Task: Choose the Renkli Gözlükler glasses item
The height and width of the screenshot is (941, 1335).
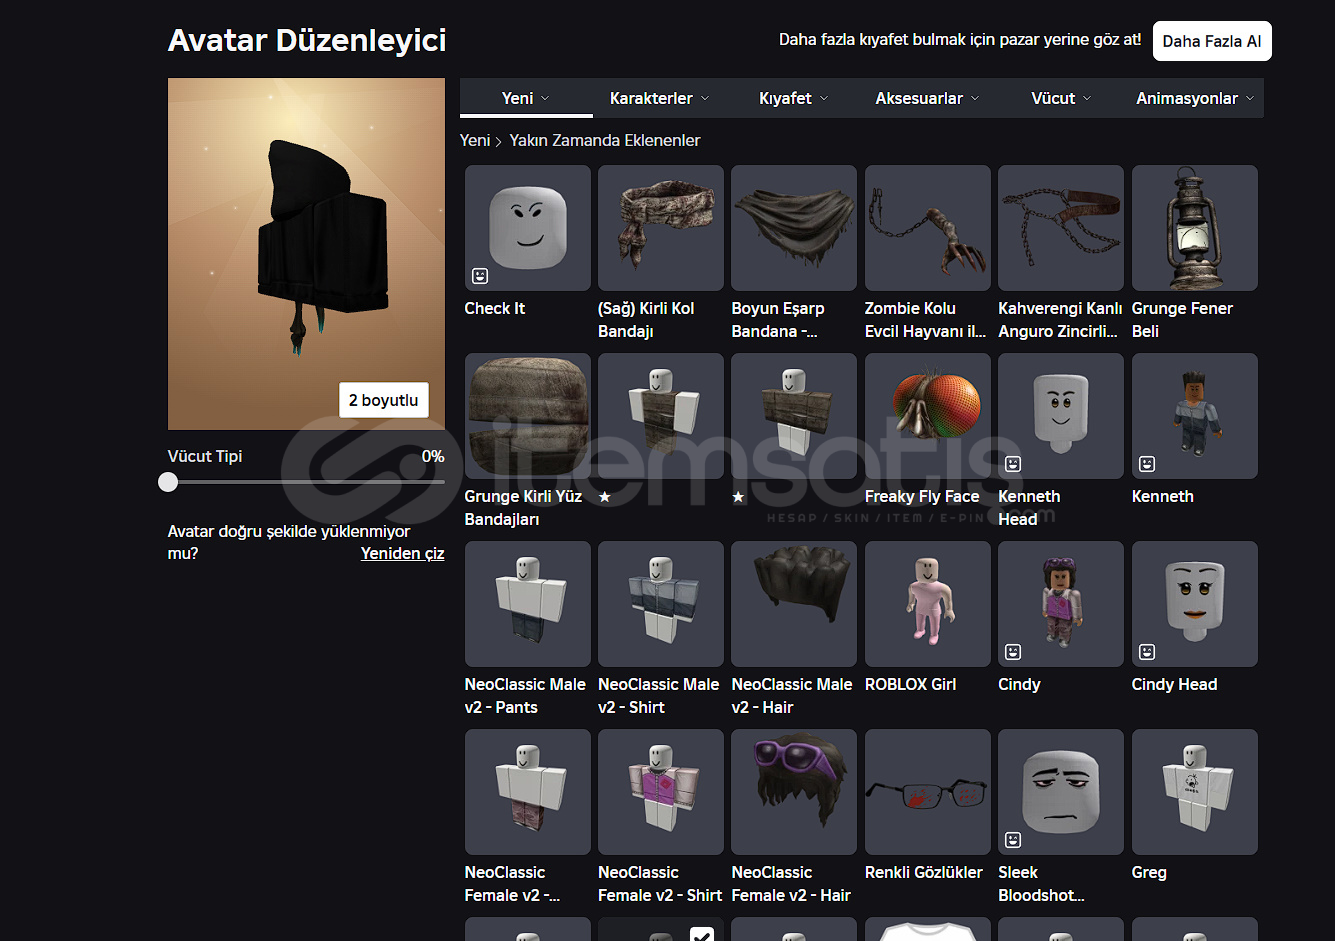Action: 927,792
